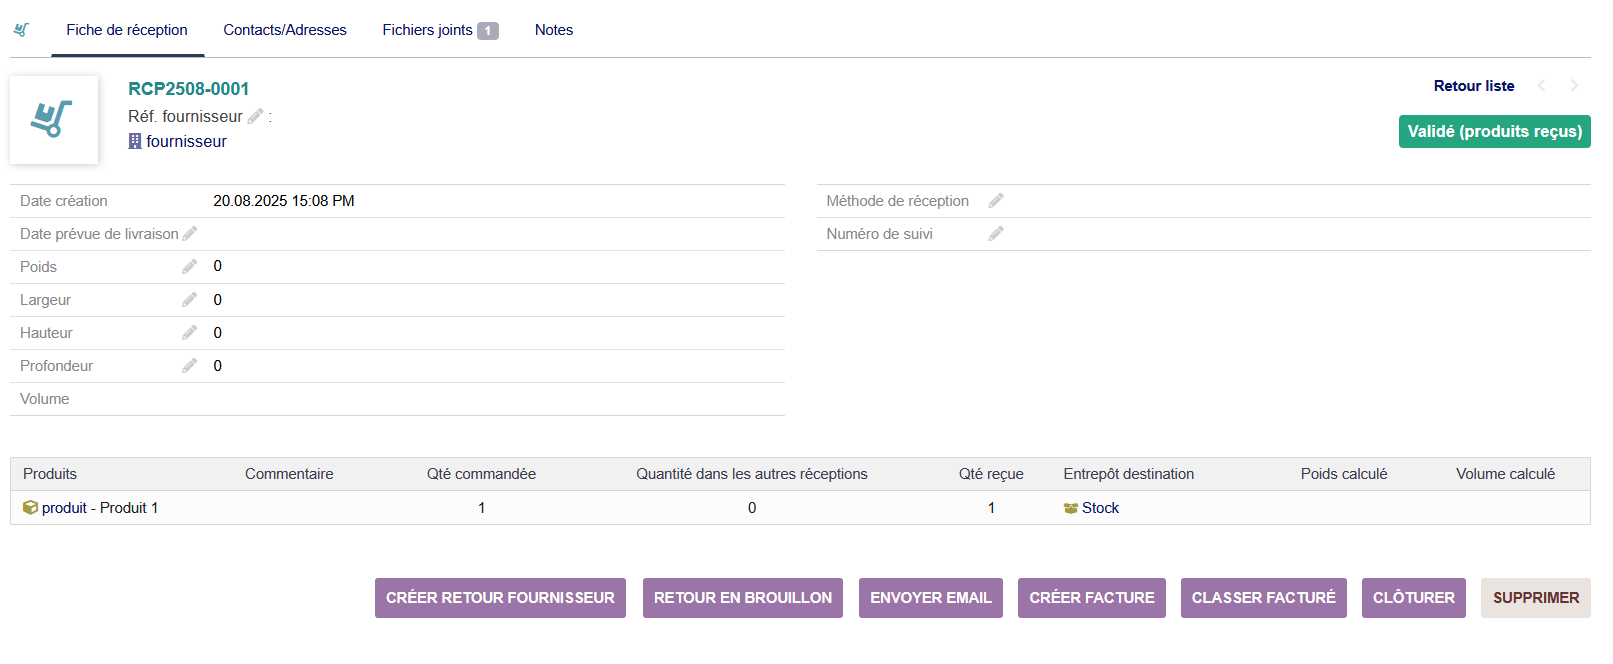
Task: Edit Méthode de réception pencil
Action: pyautogui.click(x=996, y=200)
